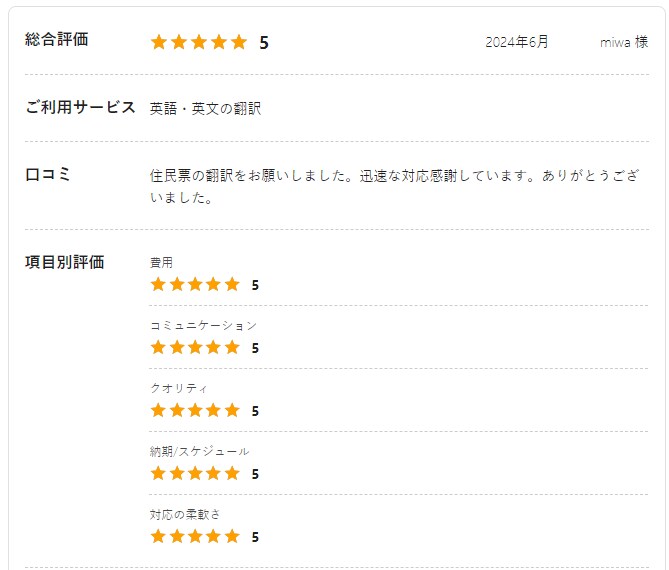Click the third star under 費用

[x=195, y=284]
